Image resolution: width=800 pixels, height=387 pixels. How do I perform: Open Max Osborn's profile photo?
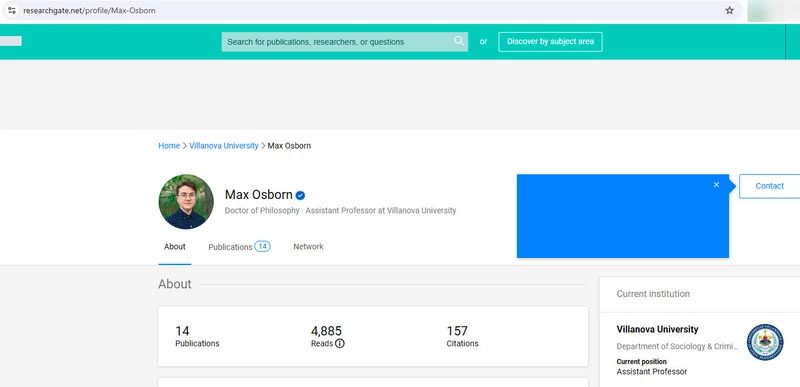186,201
